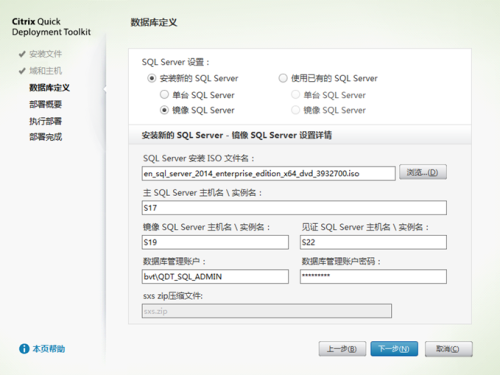500x375 pixels.
Task: Click 下一步(N) next button
Action: click(394, 349)
